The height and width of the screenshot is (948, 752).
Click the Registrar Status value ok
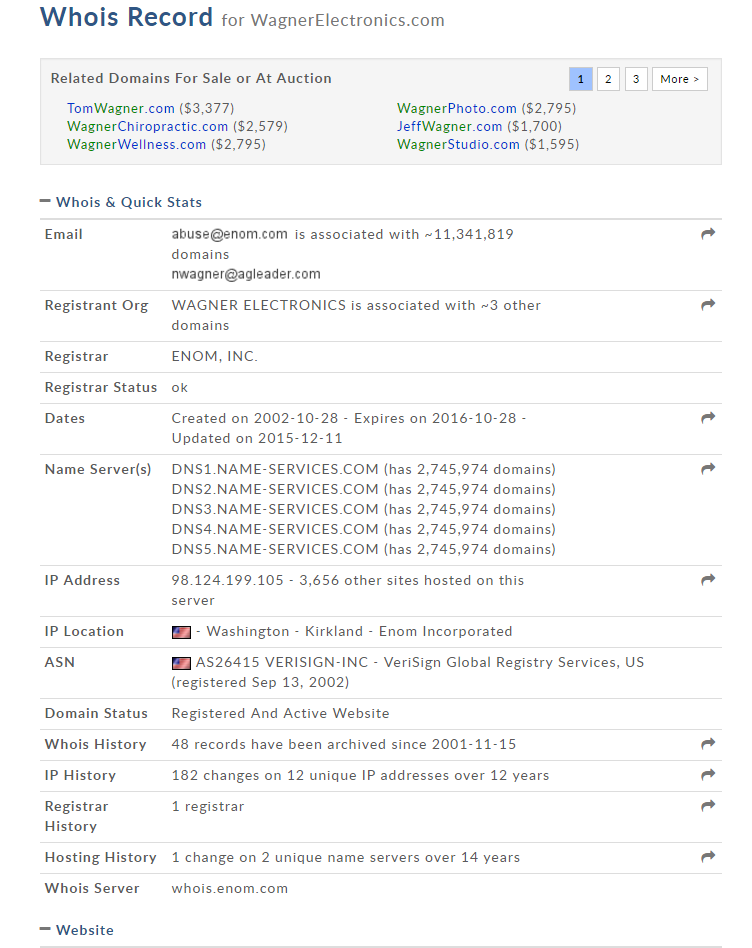coord(180,388)
